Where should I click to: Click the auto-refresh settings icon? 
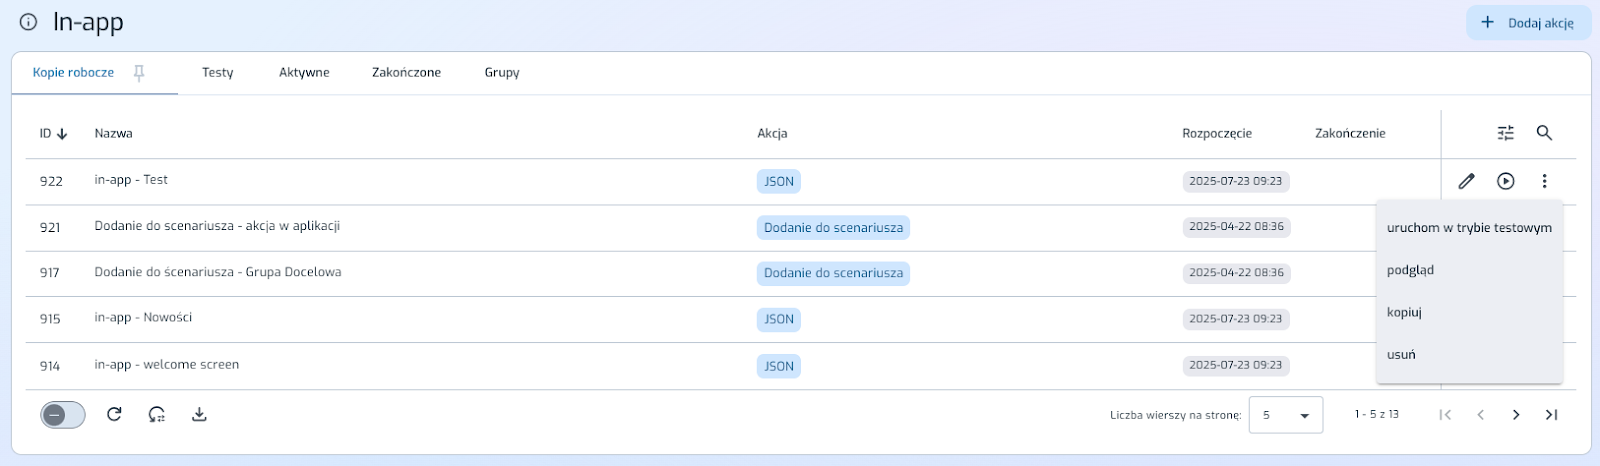(157, 414)
